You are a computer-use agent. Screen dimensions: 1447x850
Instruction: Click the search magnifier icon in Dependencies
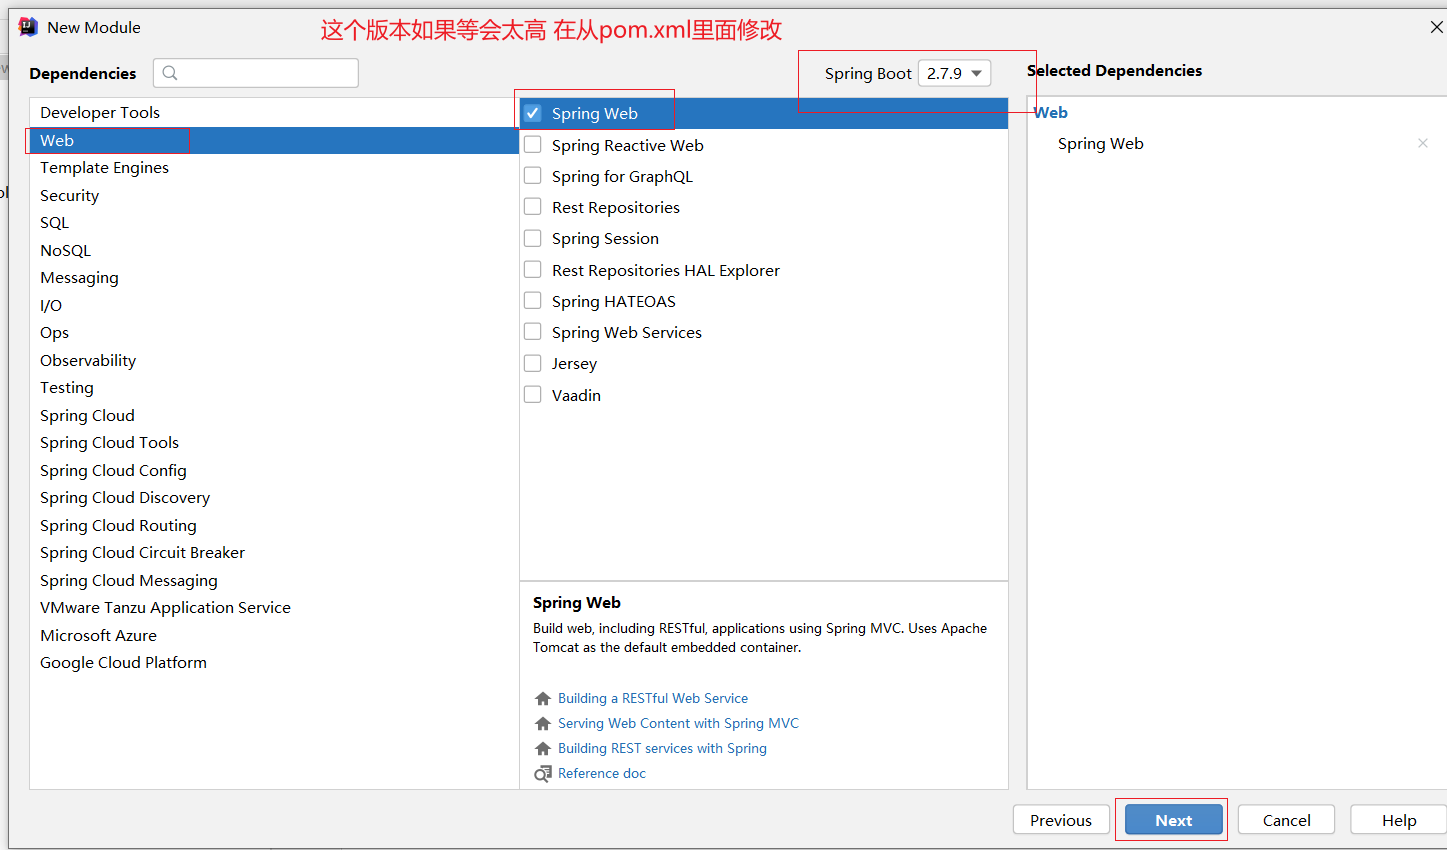170,73
